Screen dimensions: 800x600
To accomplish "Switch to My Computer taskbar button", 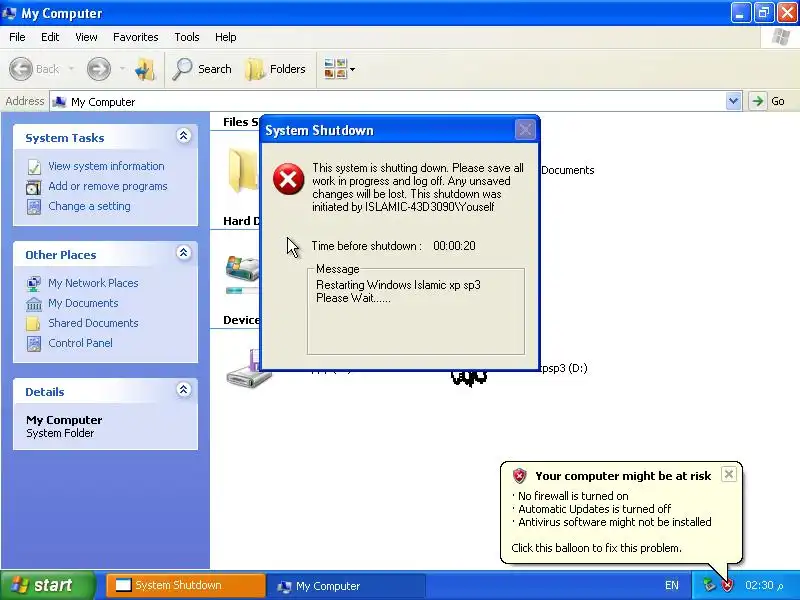I will pos(346,585).
